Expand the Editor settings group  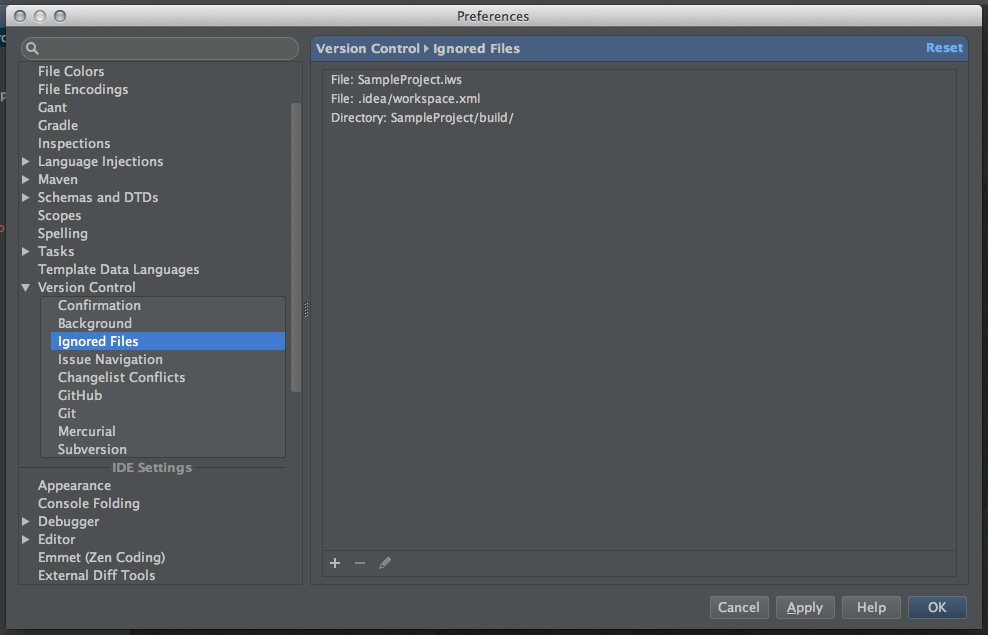pyautogui.click(x=25, y=539)
